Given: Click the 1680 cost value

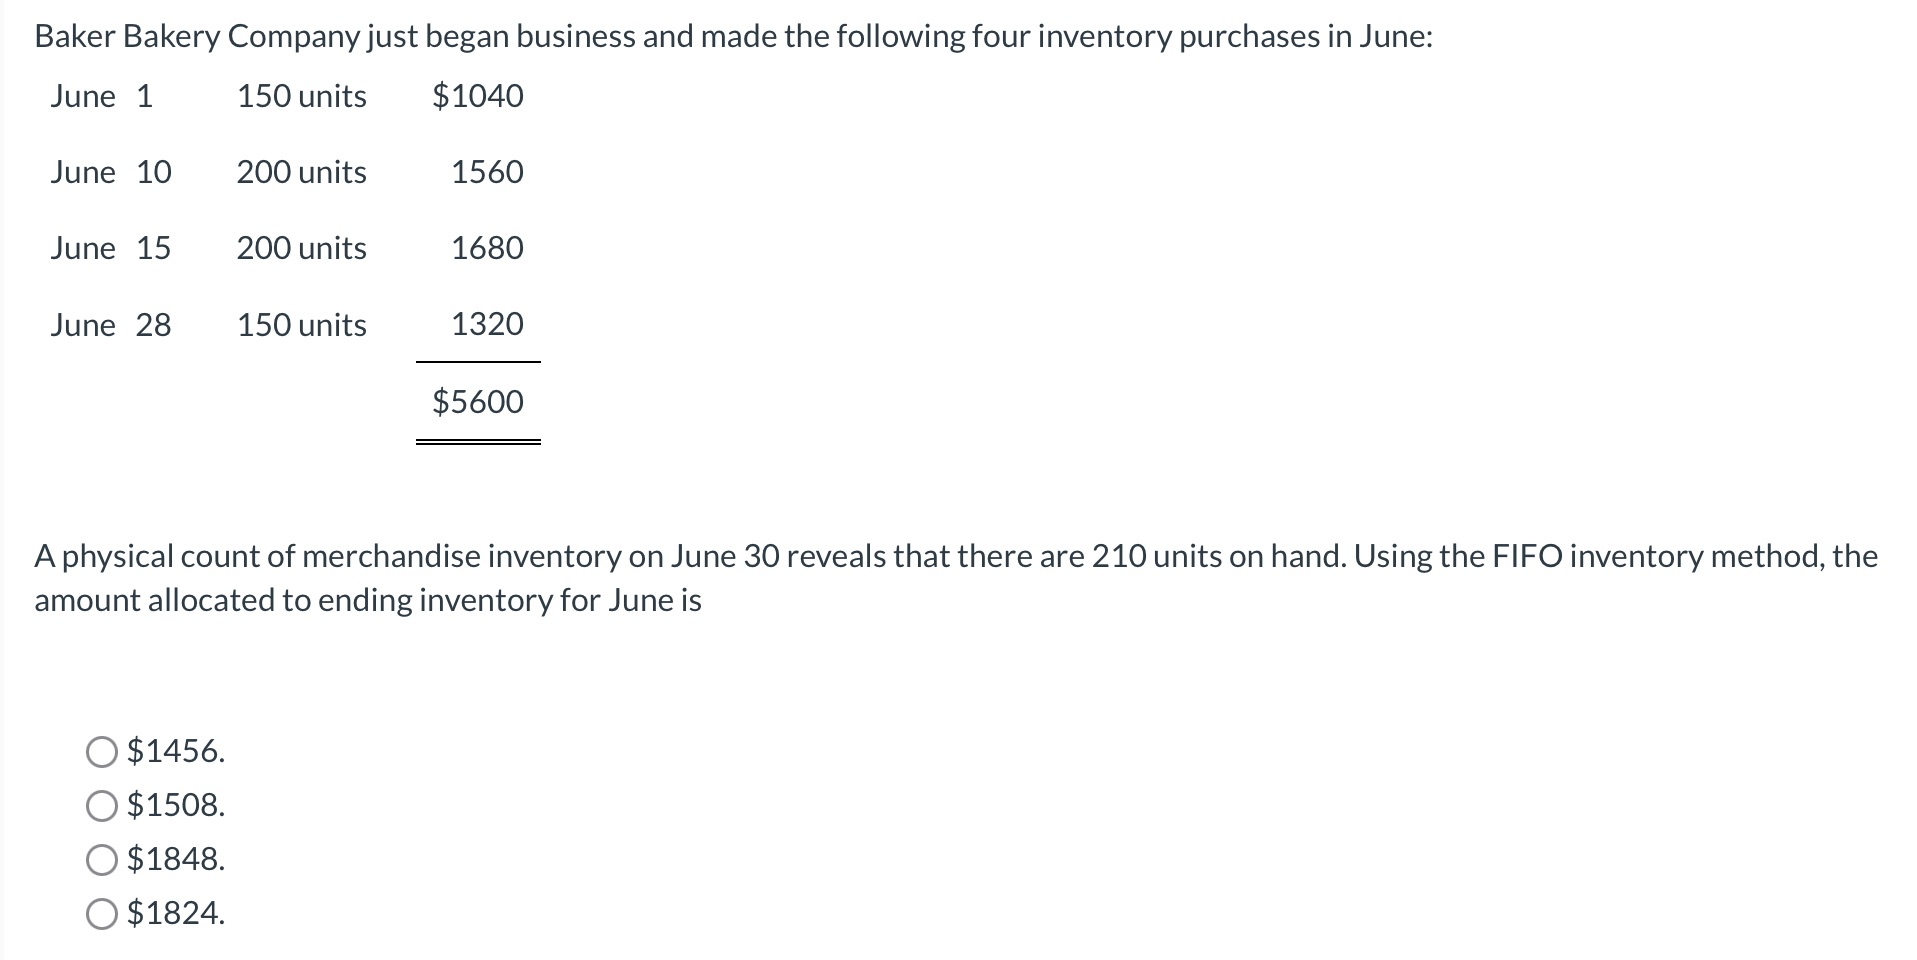Looking at the screenshot, I should tap(487, 248).
